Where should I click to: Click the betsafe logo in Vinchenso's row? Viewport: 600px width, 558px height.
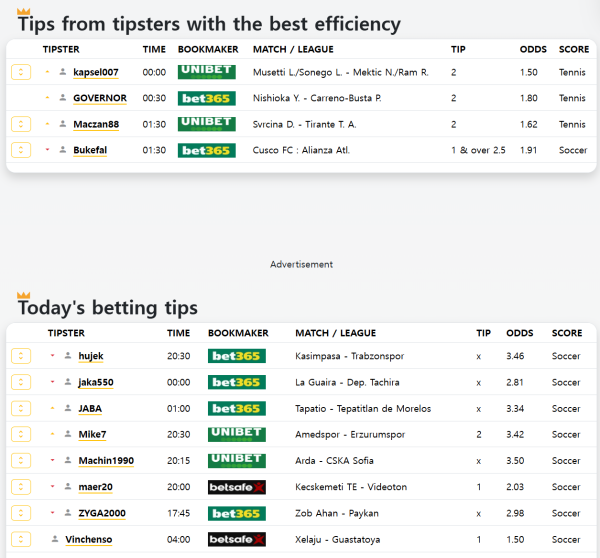point(237,539)
